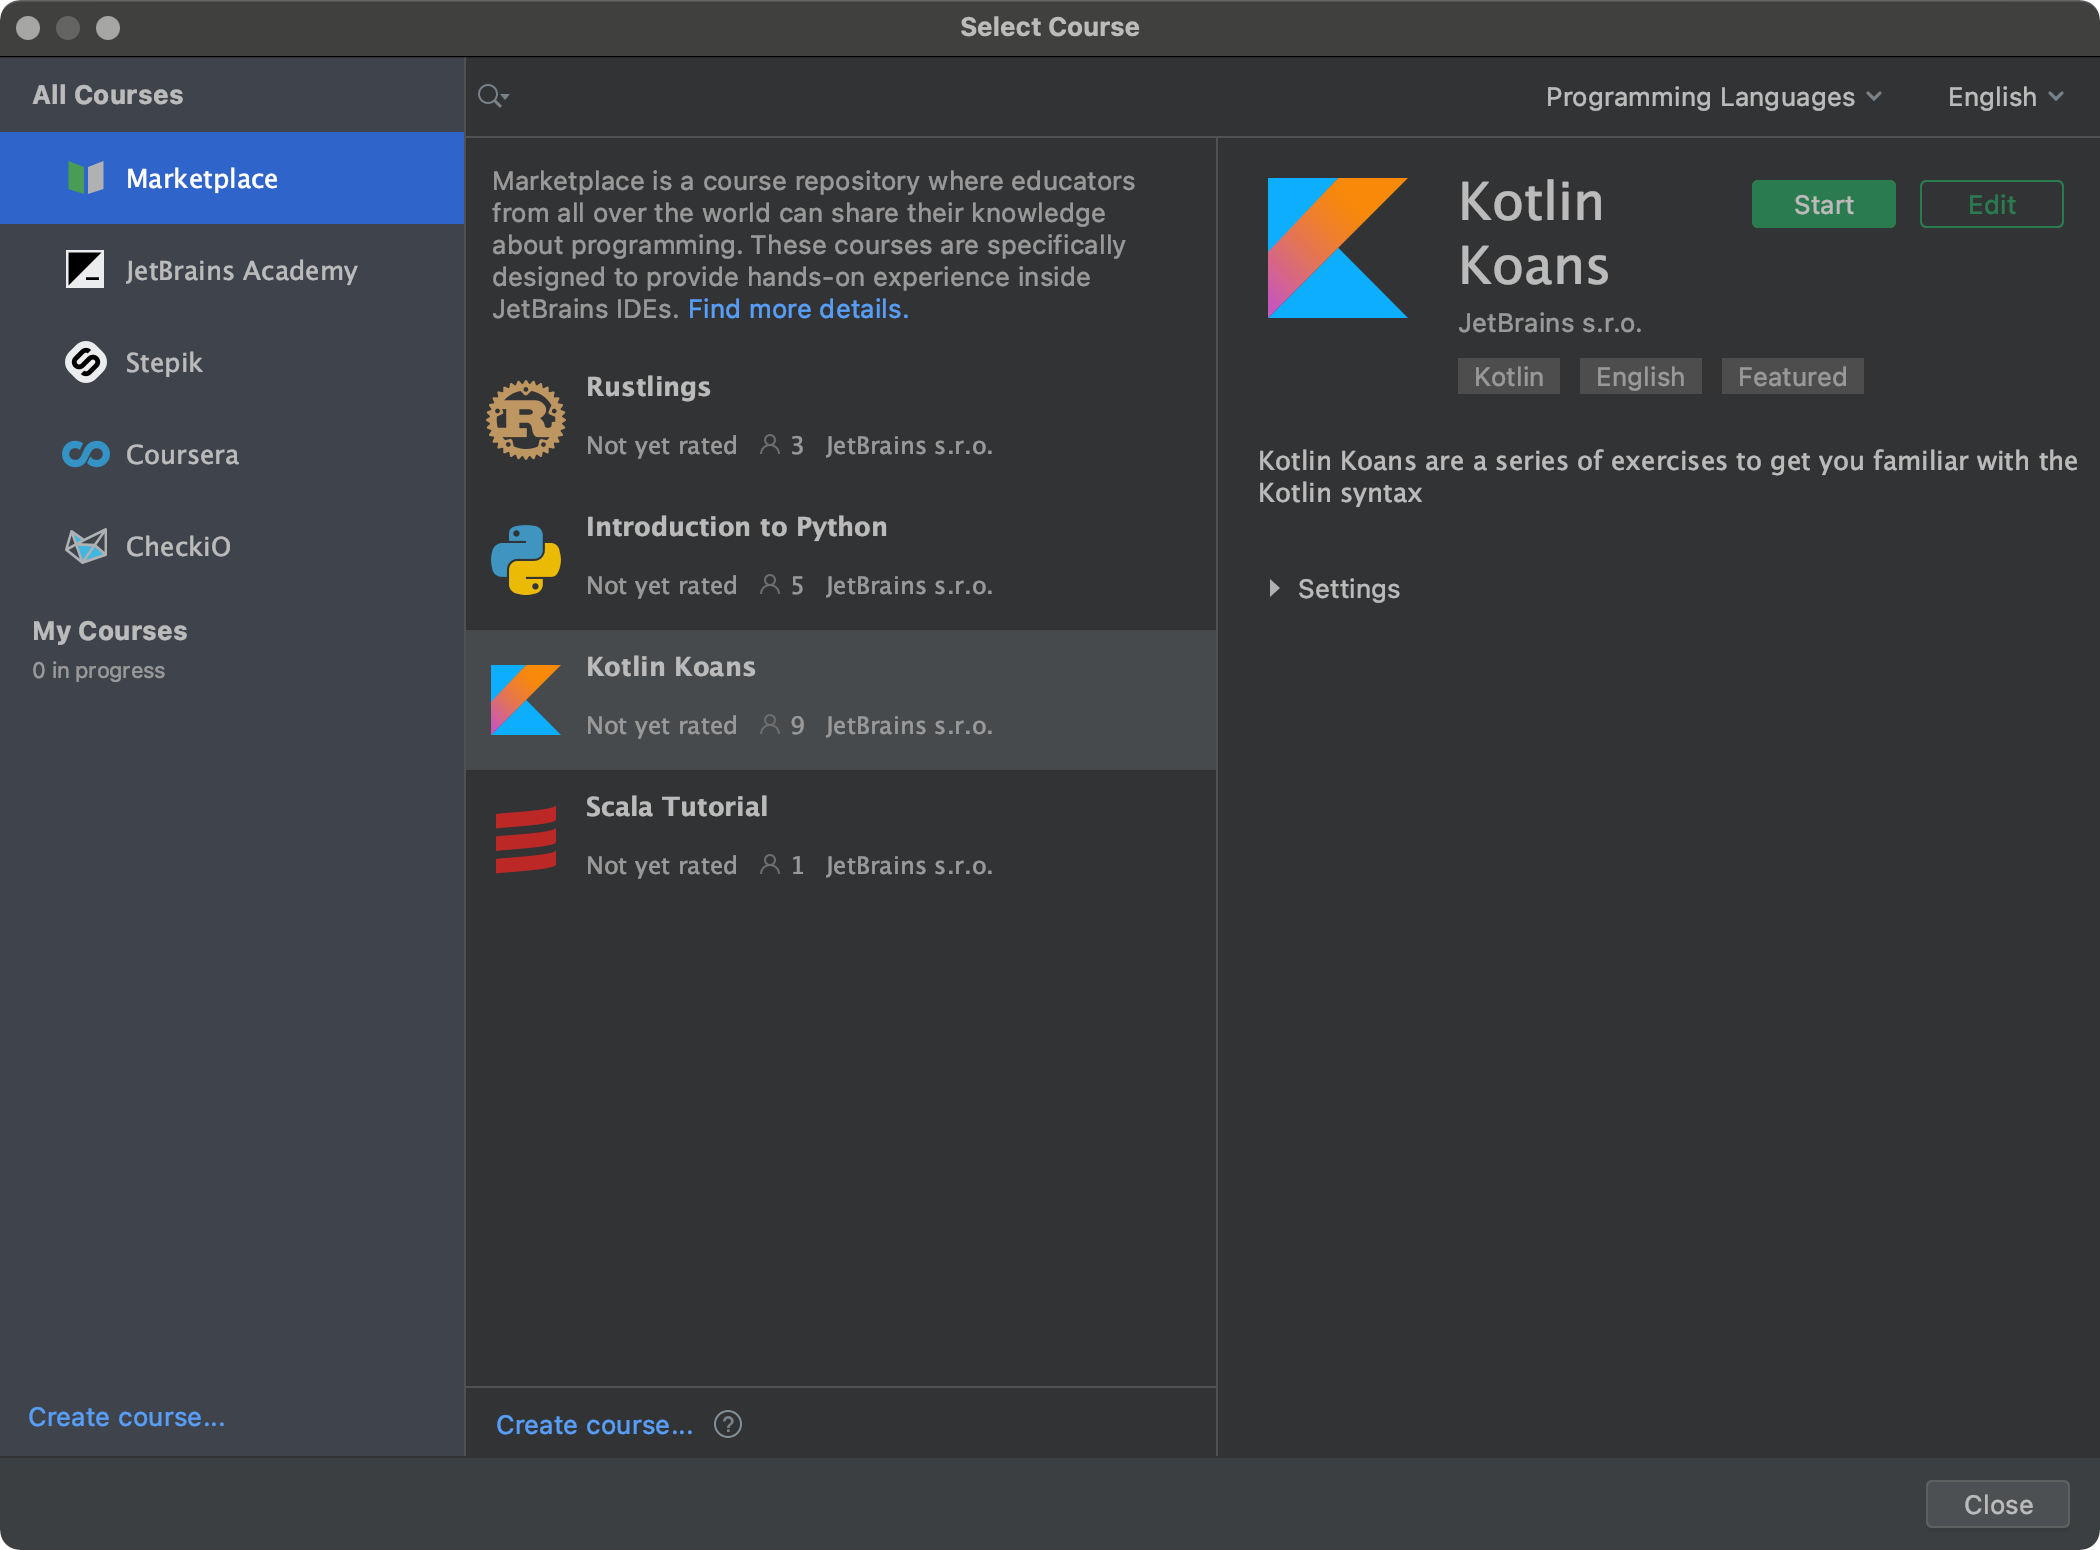
Task: Click the Marketplace book icon in sidebar
Action: (x=85, y=178)
